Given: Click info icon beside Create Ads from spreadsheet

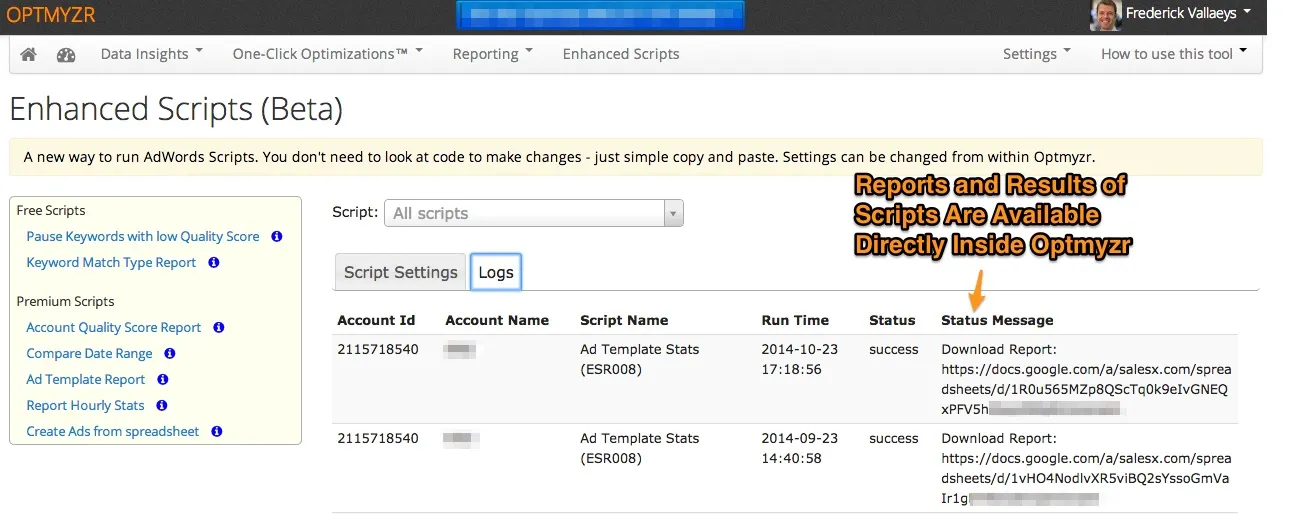Looking at the screenshot, I should pos(217,432).
